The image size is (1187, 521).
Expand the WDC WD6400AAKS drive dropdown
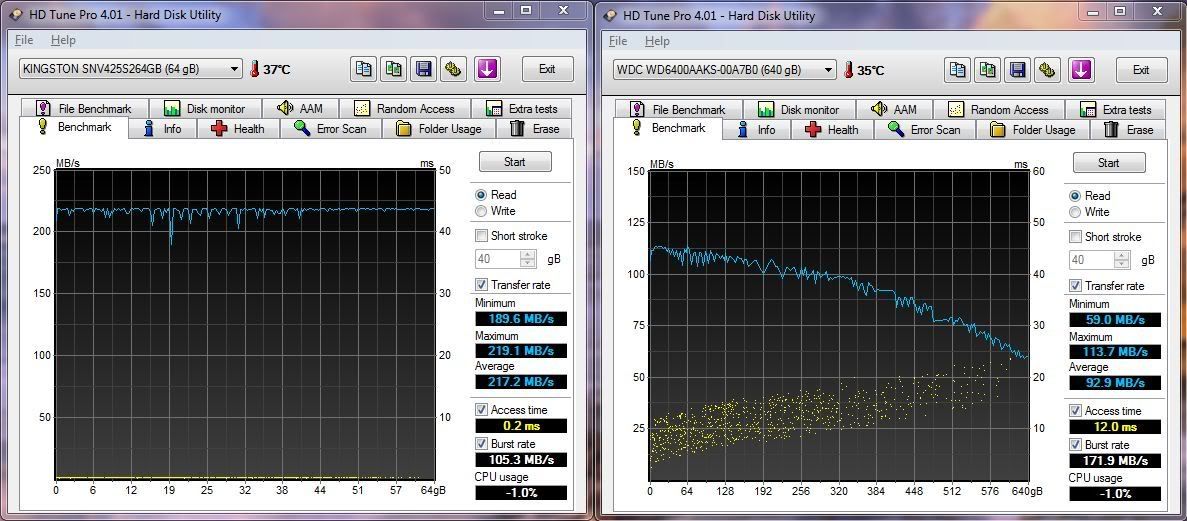click(829, 70)
